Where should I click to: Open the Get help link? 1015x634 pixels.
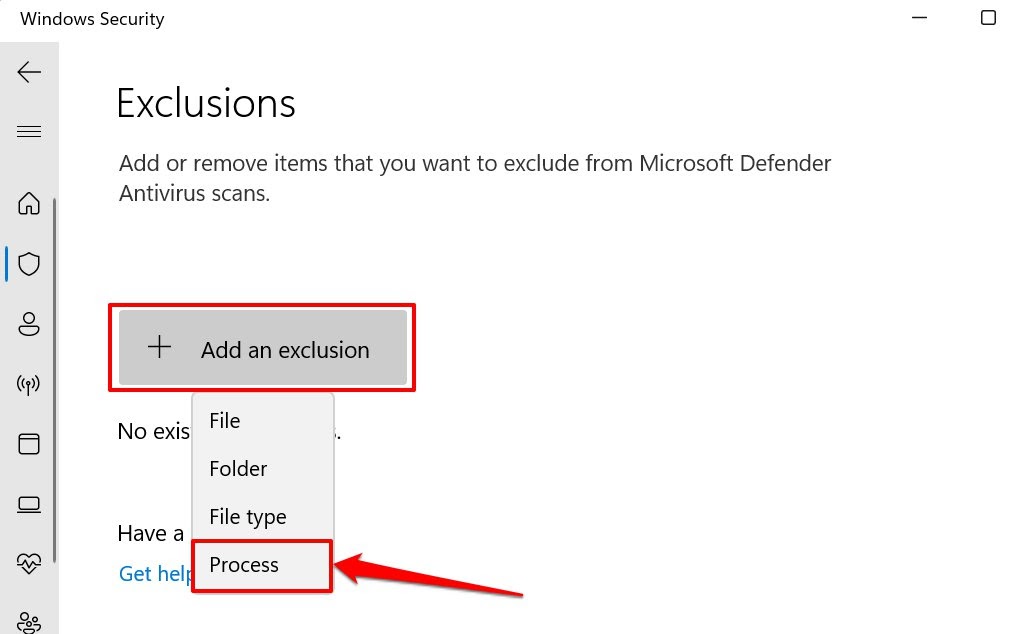(150, 573)
